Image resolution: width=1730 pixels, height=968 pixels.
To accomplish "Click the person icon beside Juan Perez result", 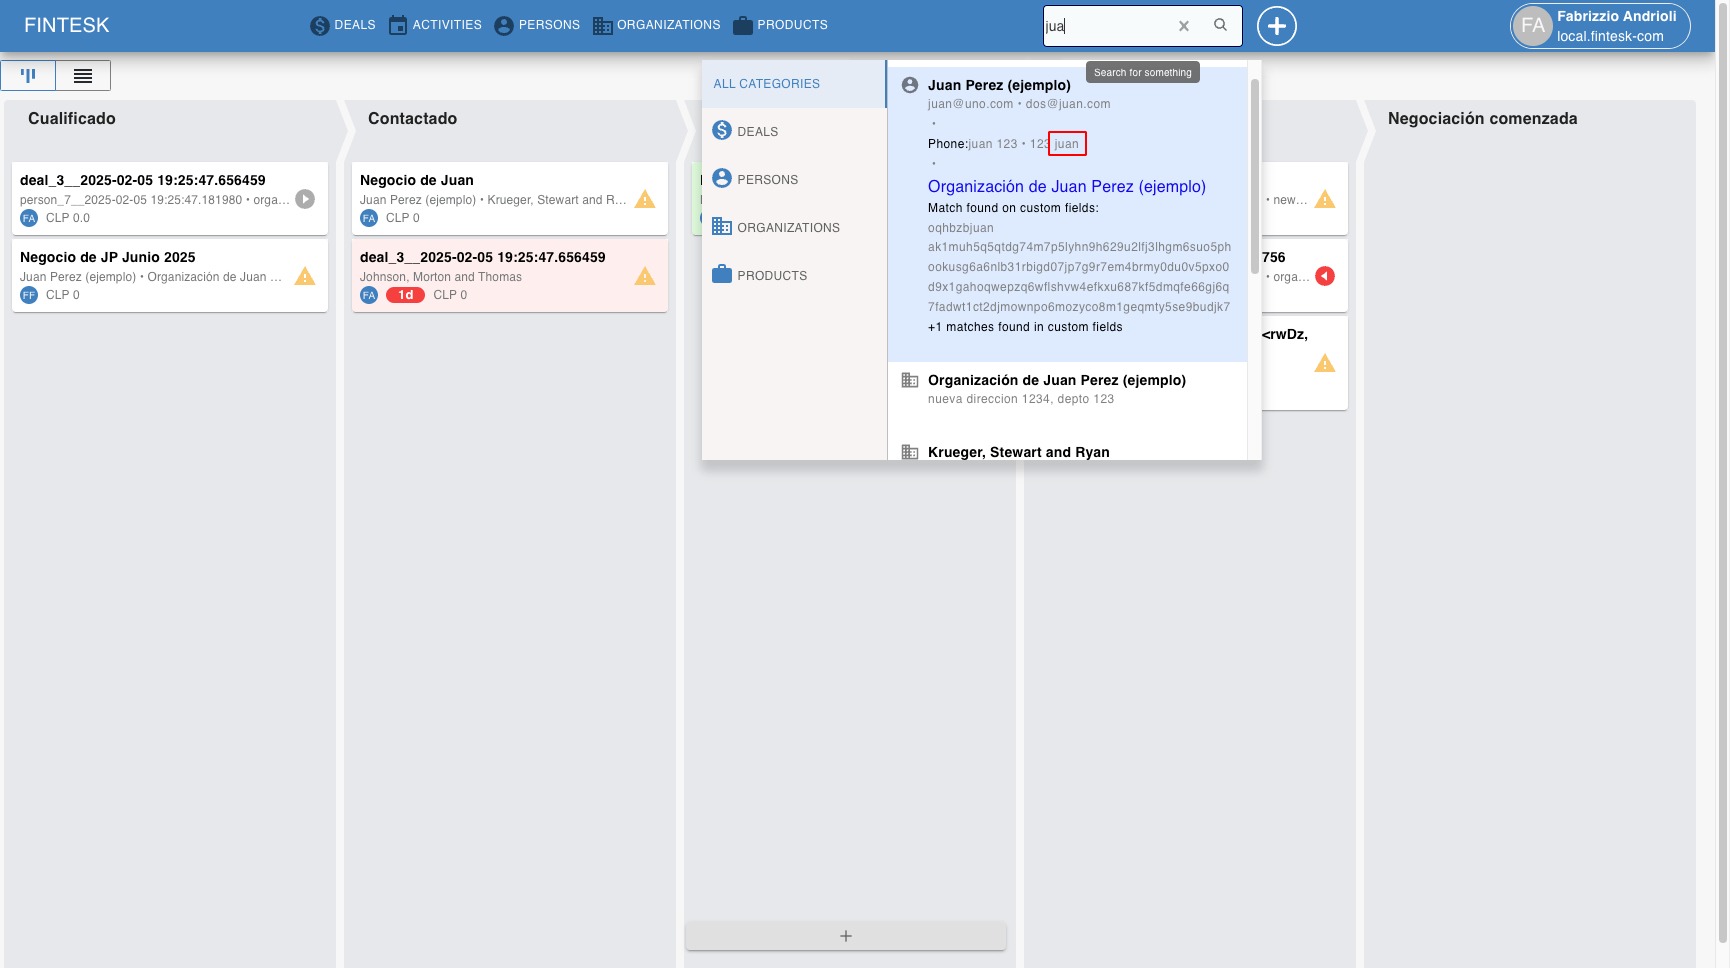I will tap(910, 85).
